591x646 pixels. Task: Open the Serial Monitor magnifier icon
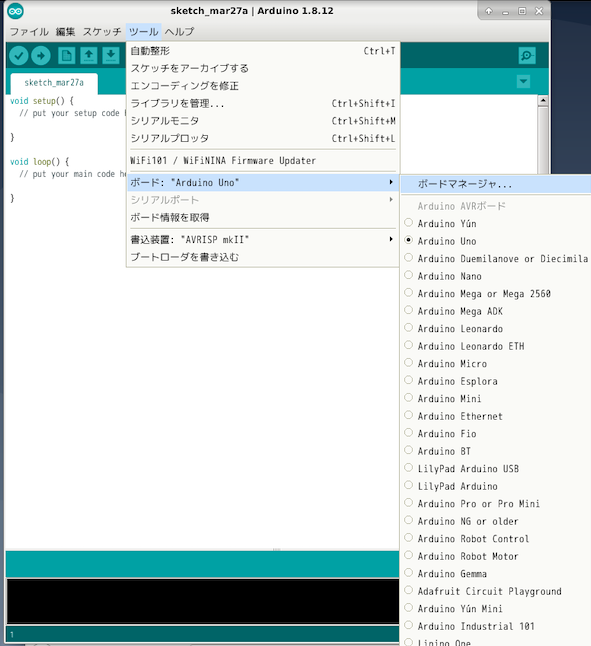527,56
